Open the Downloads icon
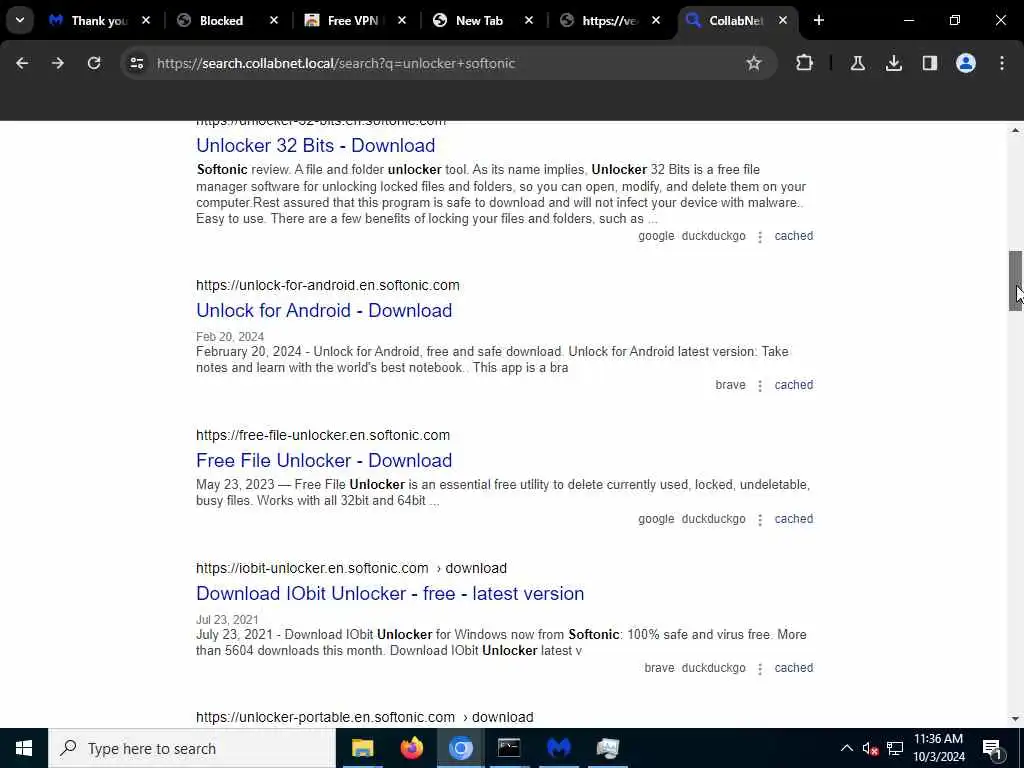This screenshot has height=768, width=1024. pyautogui.click(x=894, y=63)
